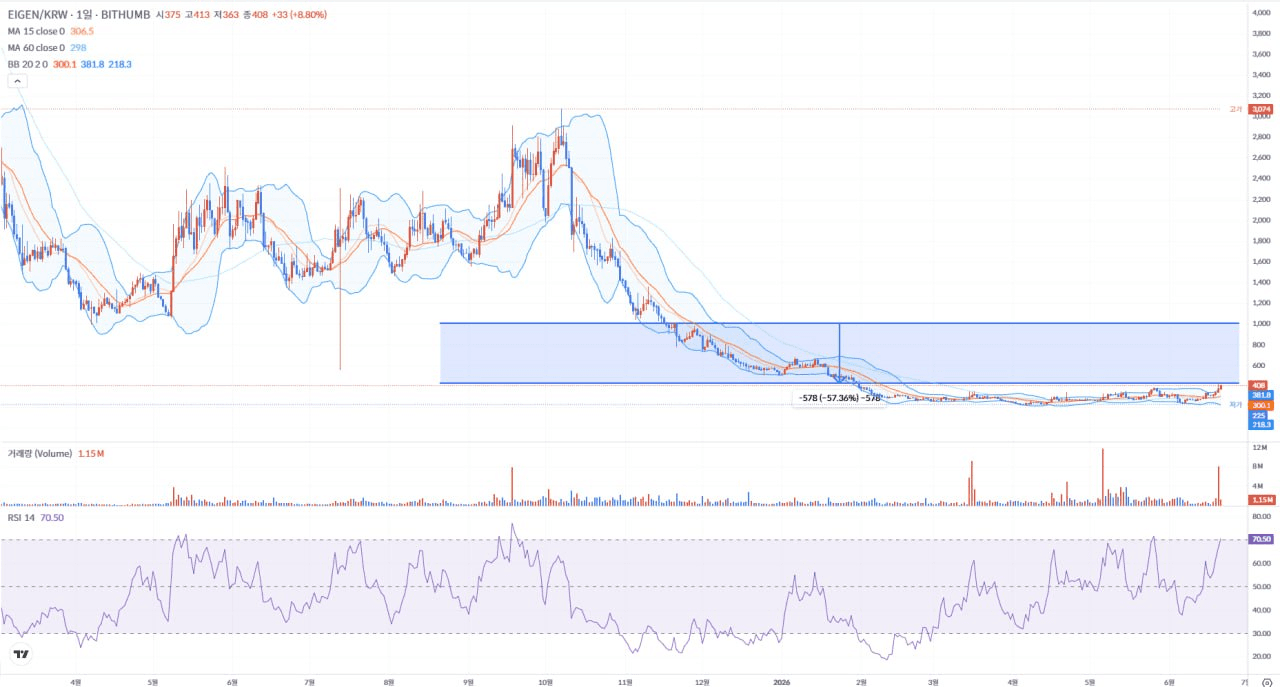Screen dimensions: 1280x687
Task: Click the 80.00 level on RSI scale
Action: tap(1260, 517)
